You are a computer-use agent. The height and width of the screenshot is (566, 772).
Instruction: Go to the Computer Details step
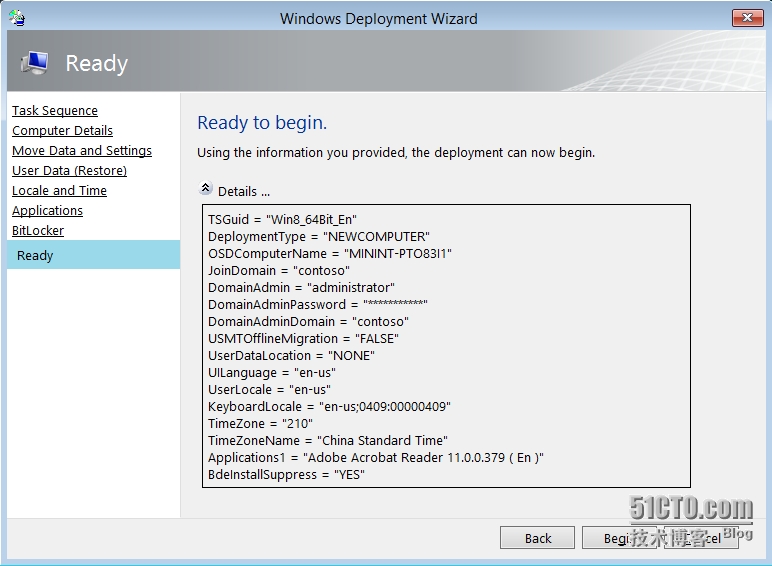(x=63, y=130)
